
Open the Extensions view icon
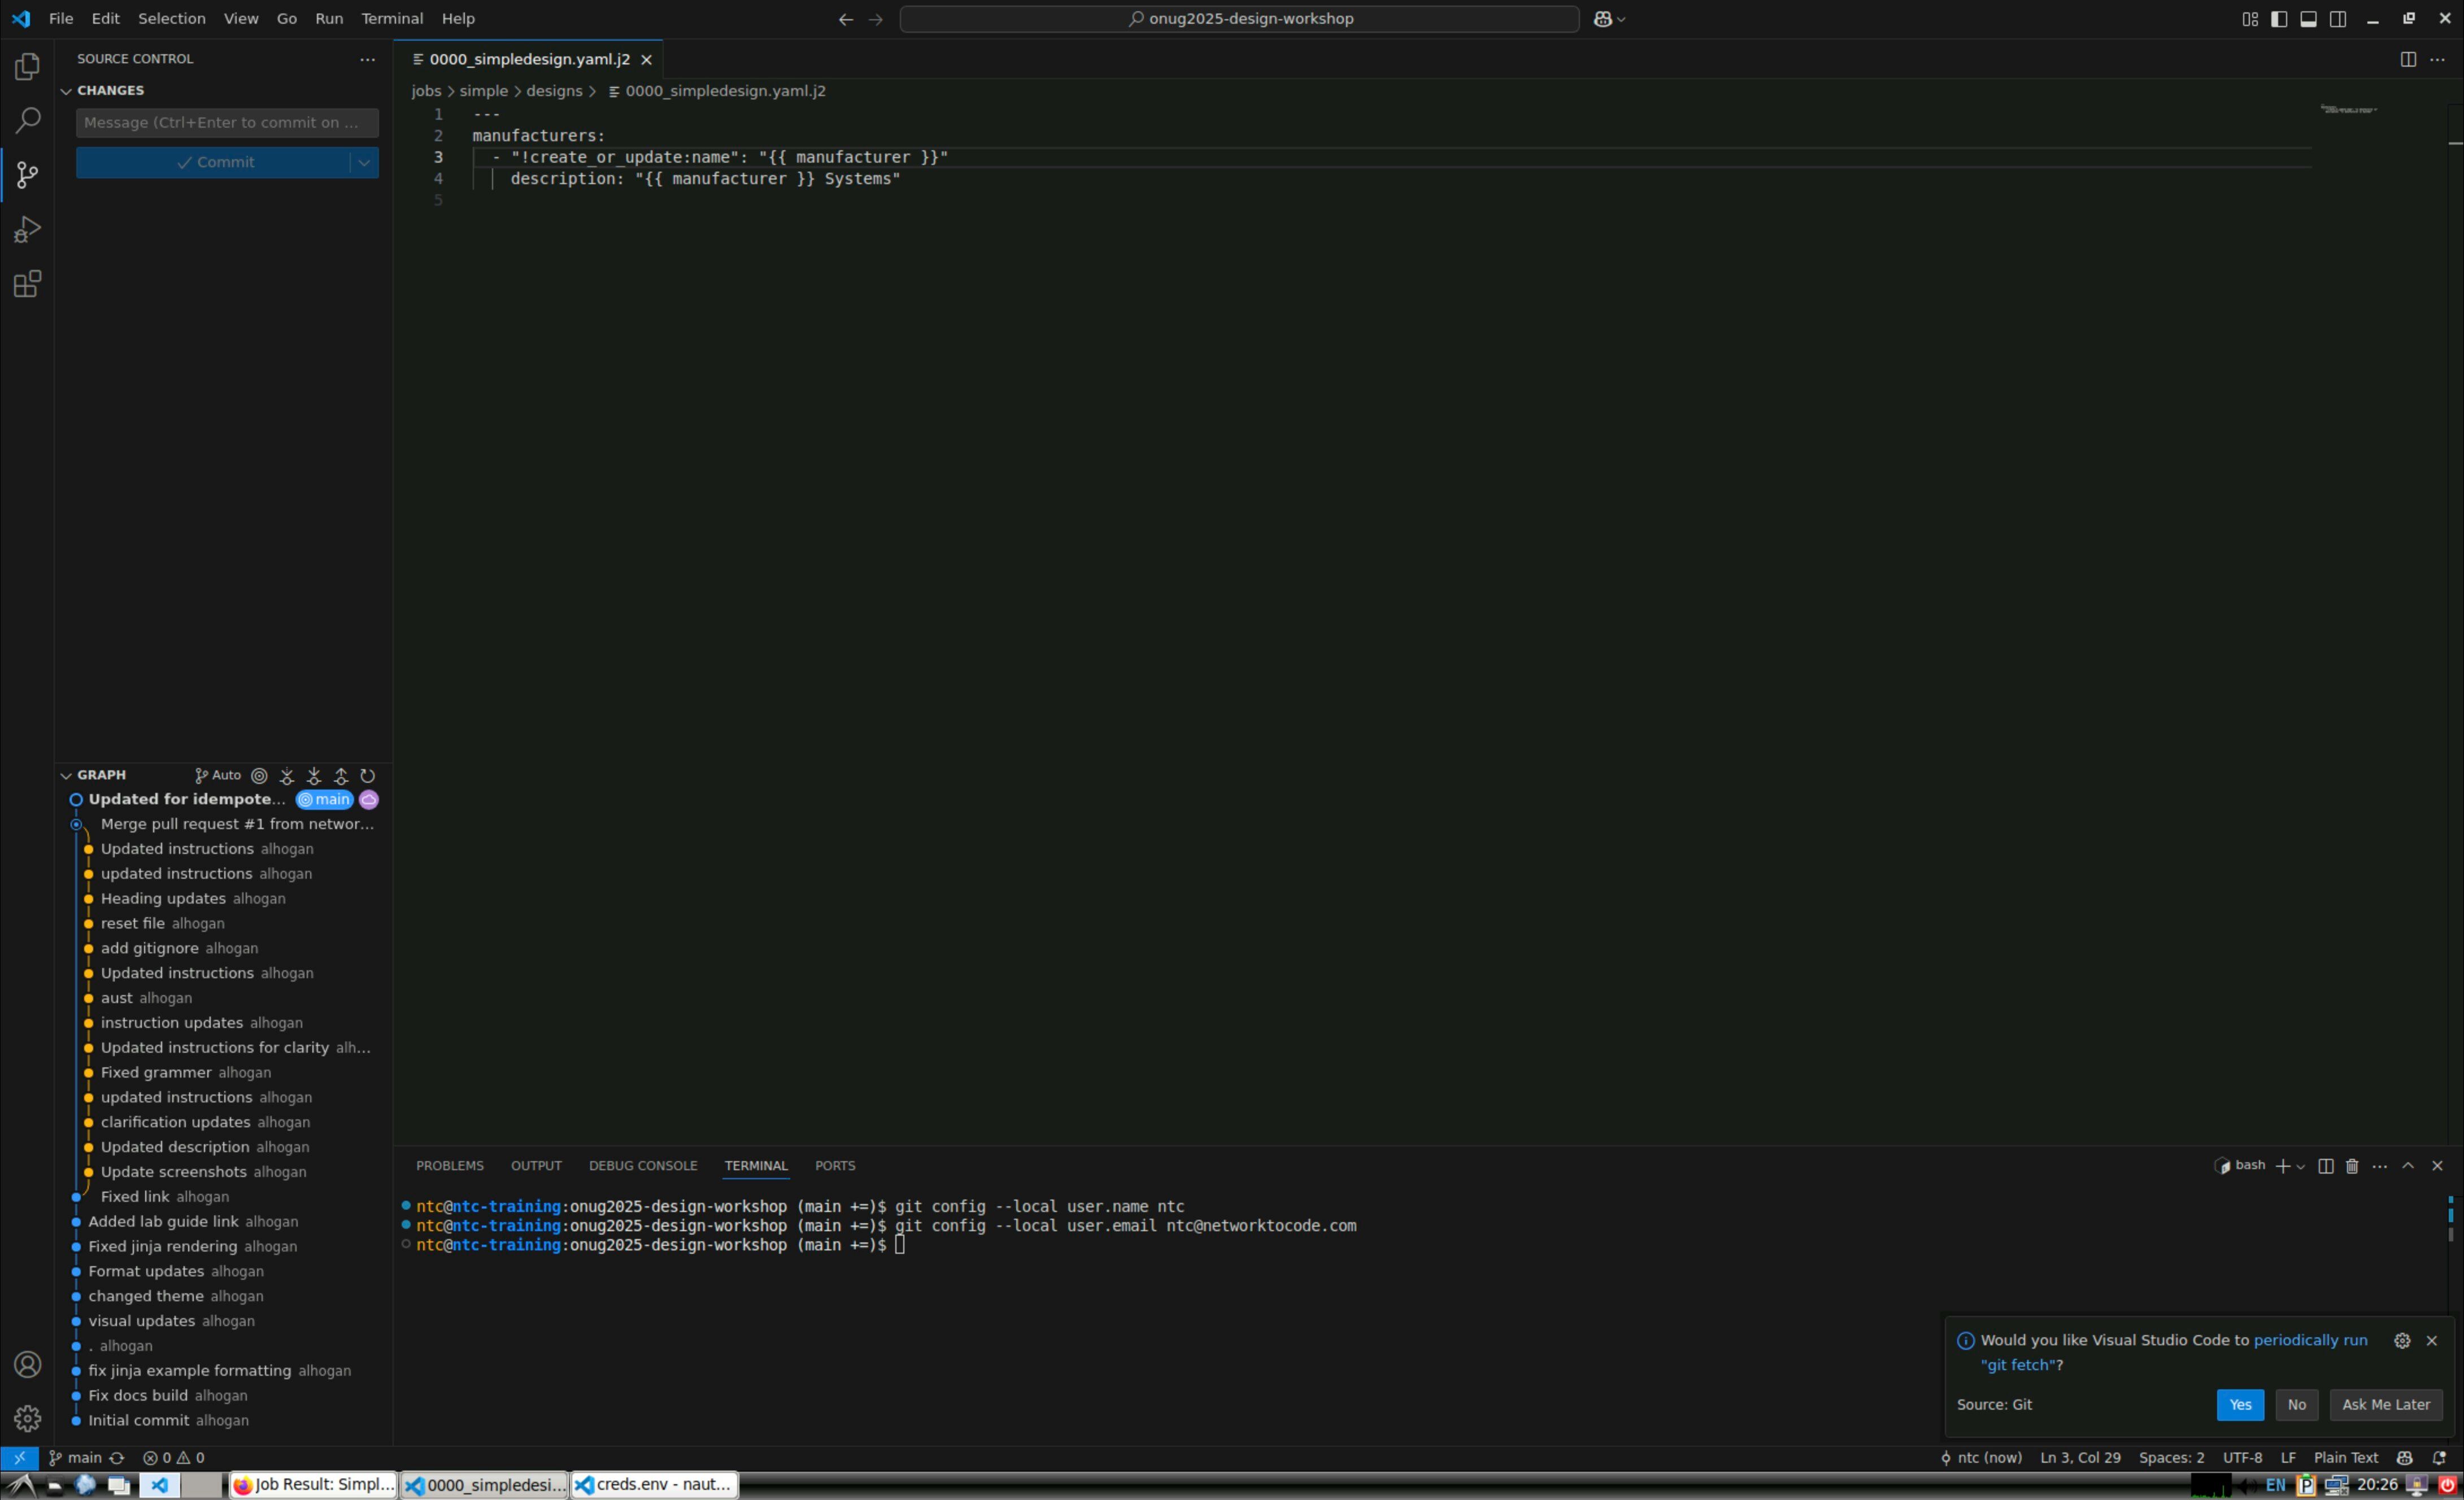(x=27, y=284)
